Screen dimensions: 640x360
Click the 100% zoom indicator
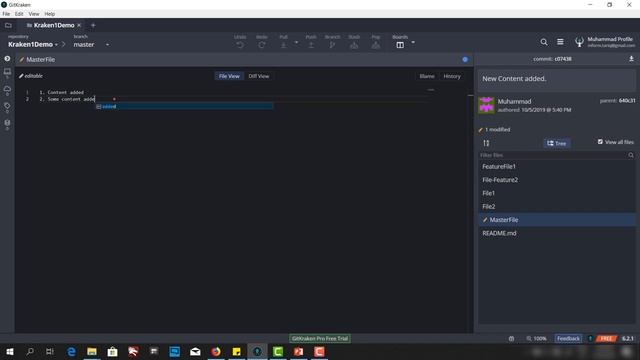(536, 339)
